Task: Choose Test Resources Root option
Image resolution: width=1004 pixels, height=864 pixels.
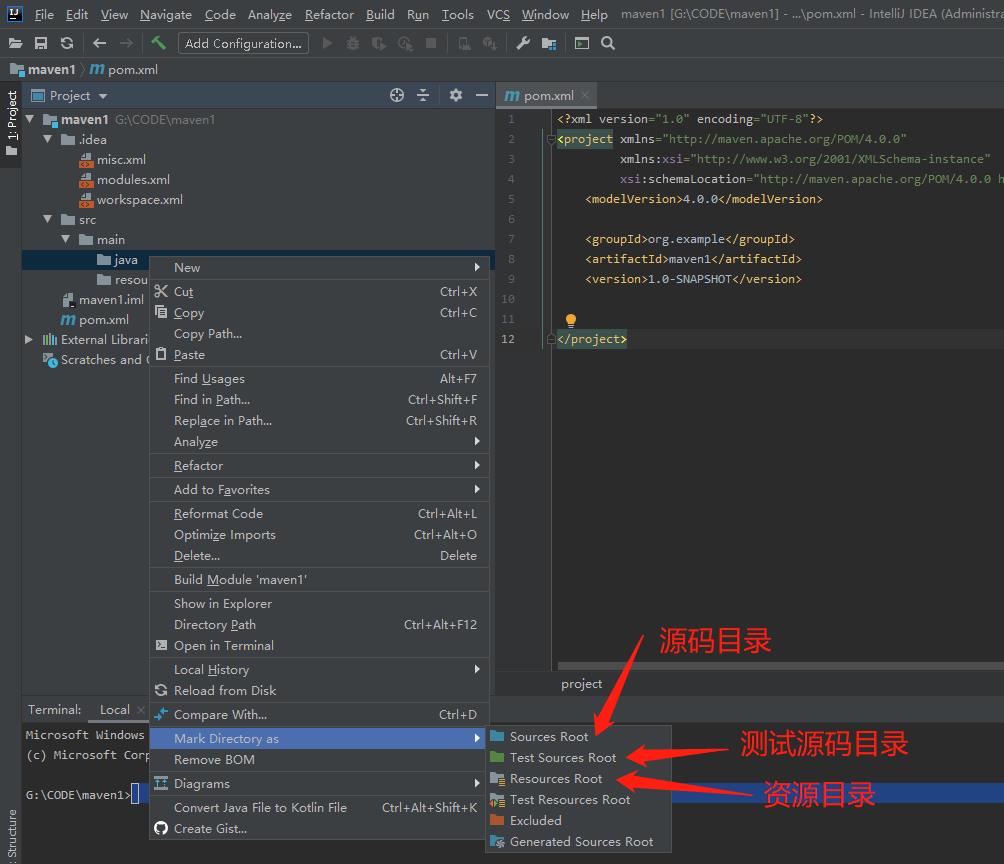Action: coord(570,800)
